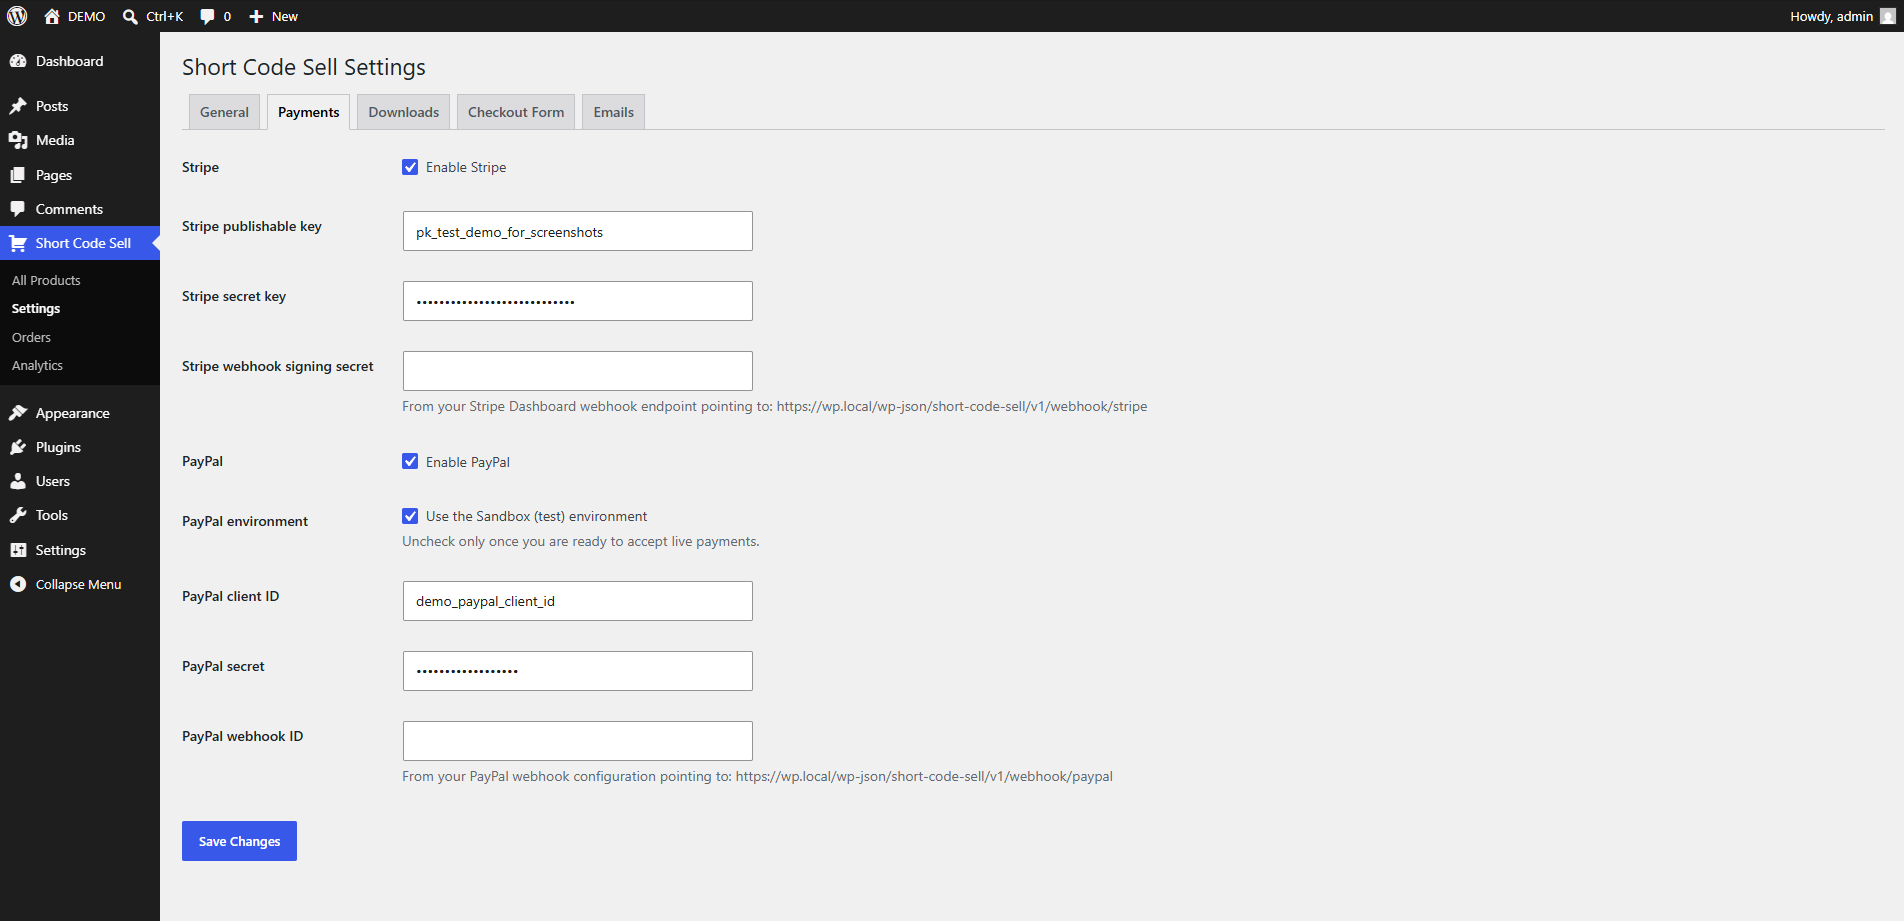
Task: Click the Collapse Menu label
Action: coord(78,584)
